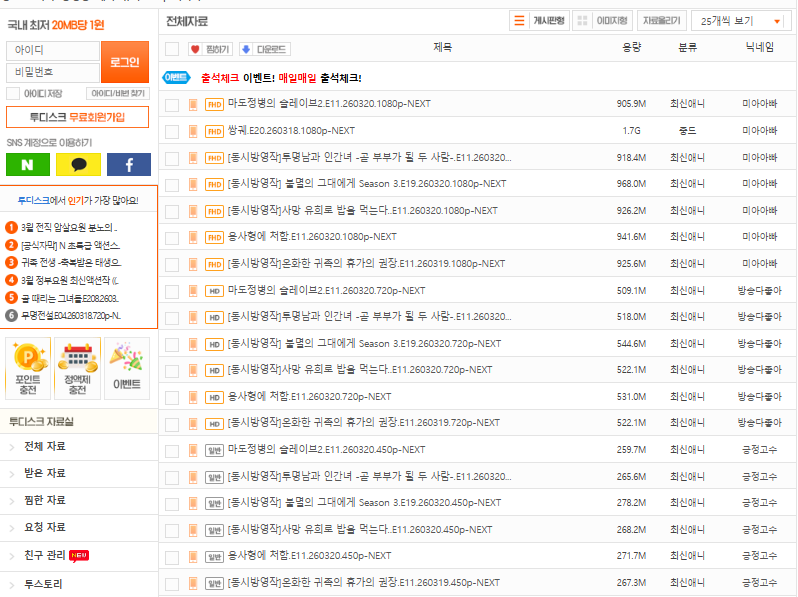
Task: Log in with Naver N icon
Action: 27,164
